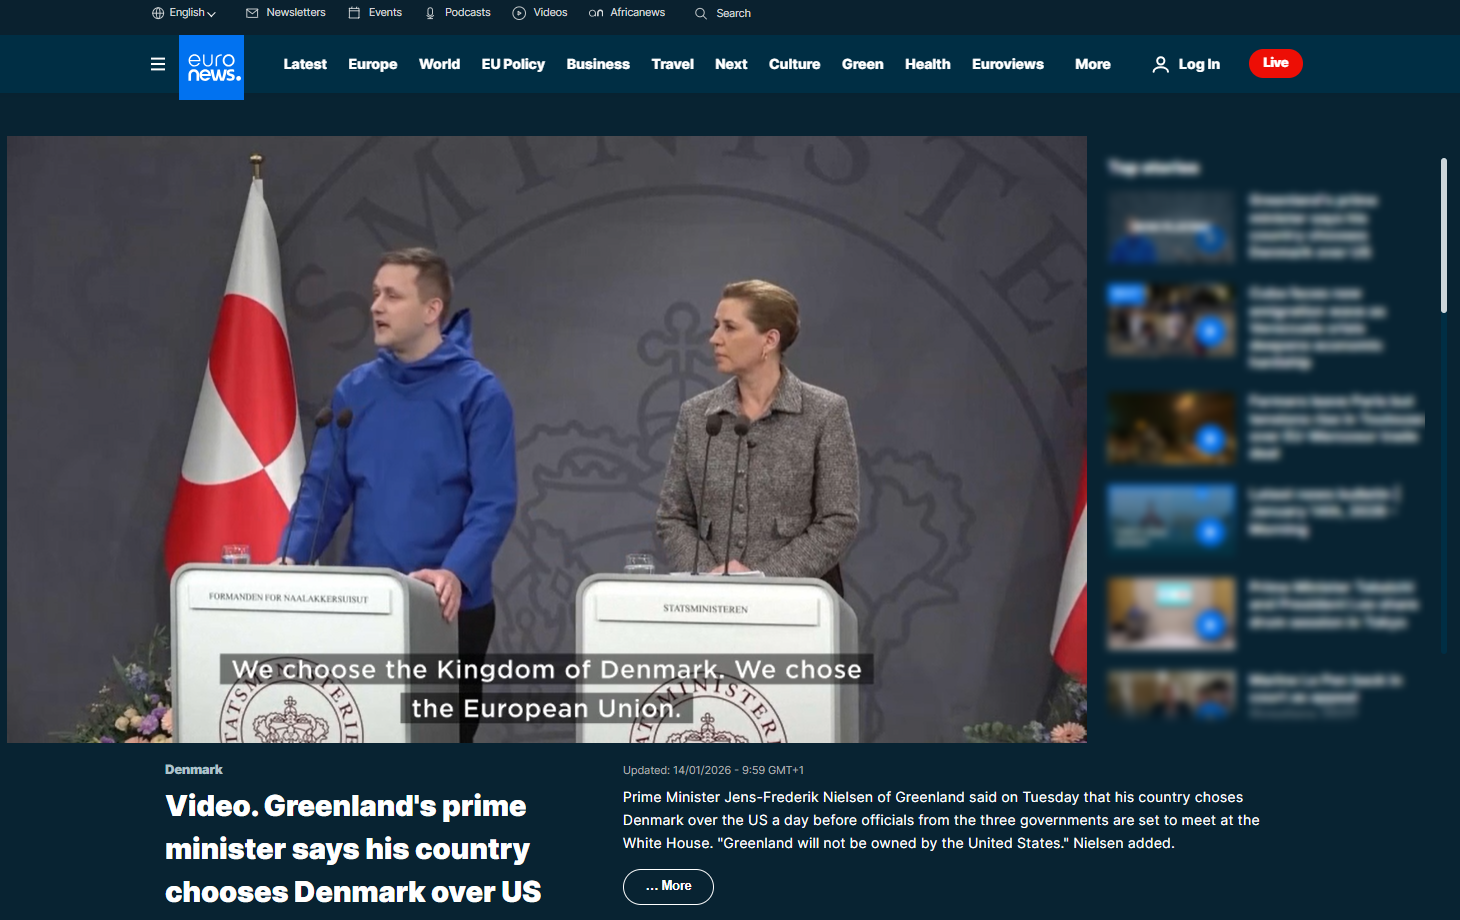Click the Videos play icon
The height and width of the screenshot is (920, 1460).
pos(519,13)
